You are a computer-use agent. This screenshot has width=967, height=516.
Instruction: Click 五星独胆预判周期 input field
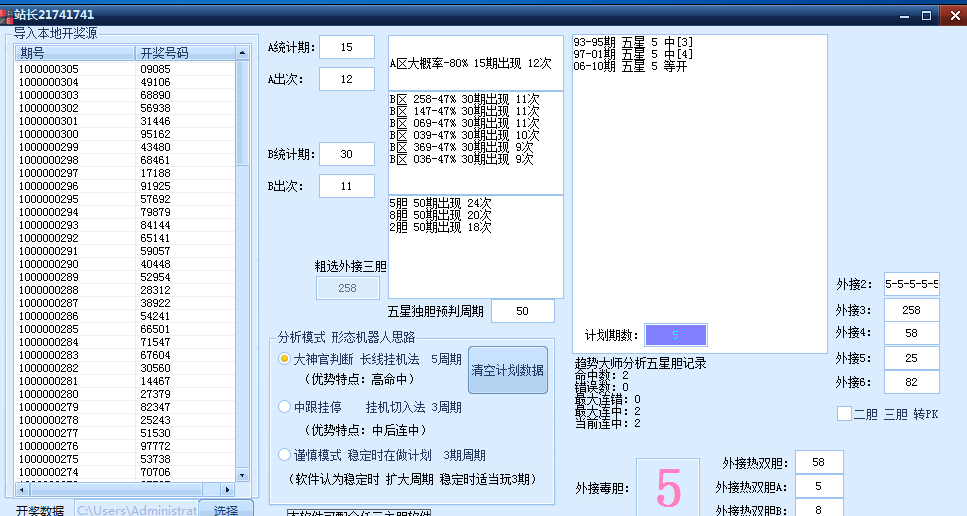tap(522, 311)
